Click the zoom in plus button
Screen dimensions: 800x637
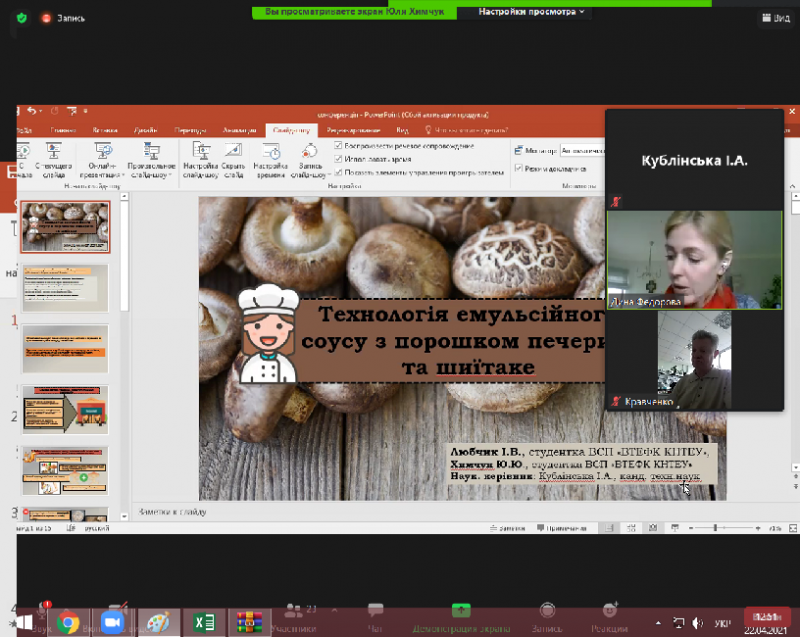click(758, 528)
